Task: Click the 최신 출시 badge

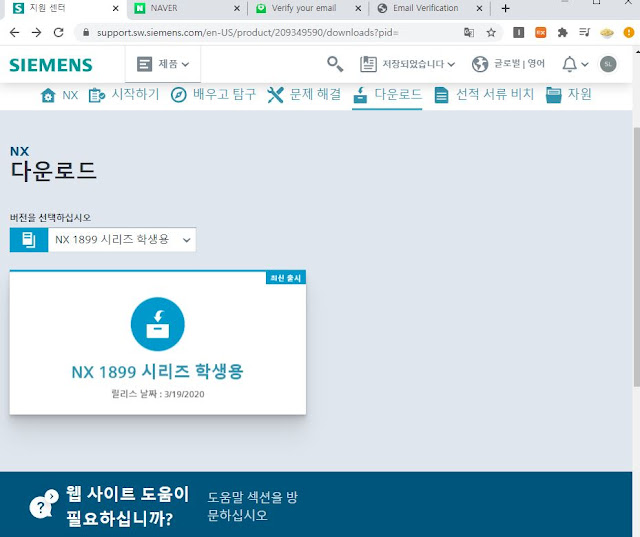Action: [x=286, y=278]
